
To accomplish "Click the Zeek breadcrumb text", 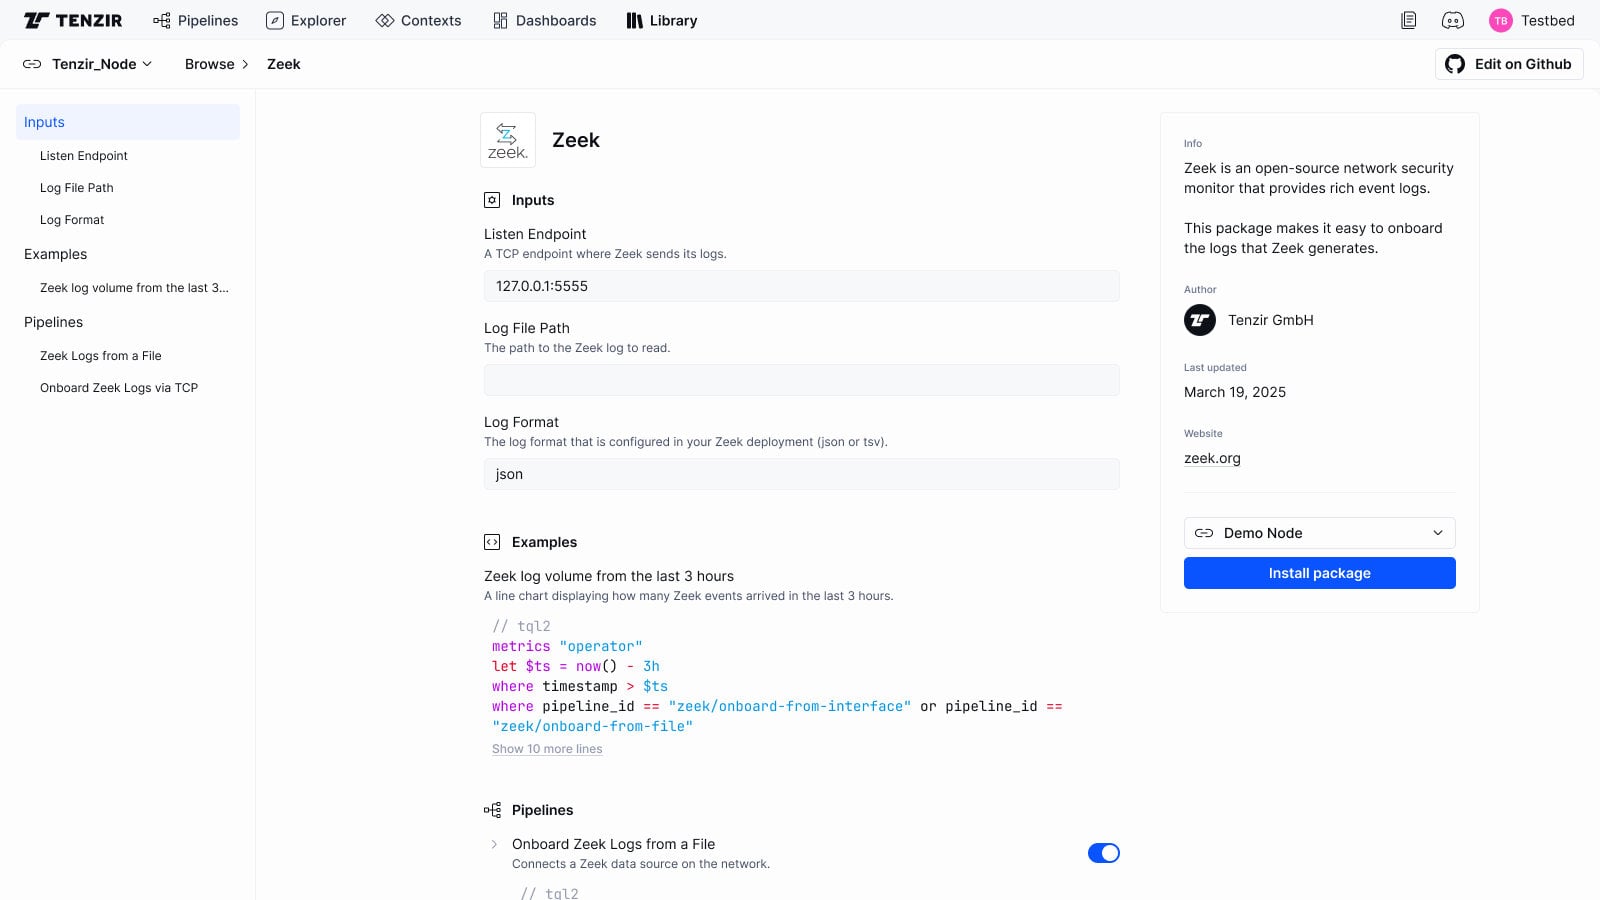I will (284, 64).
